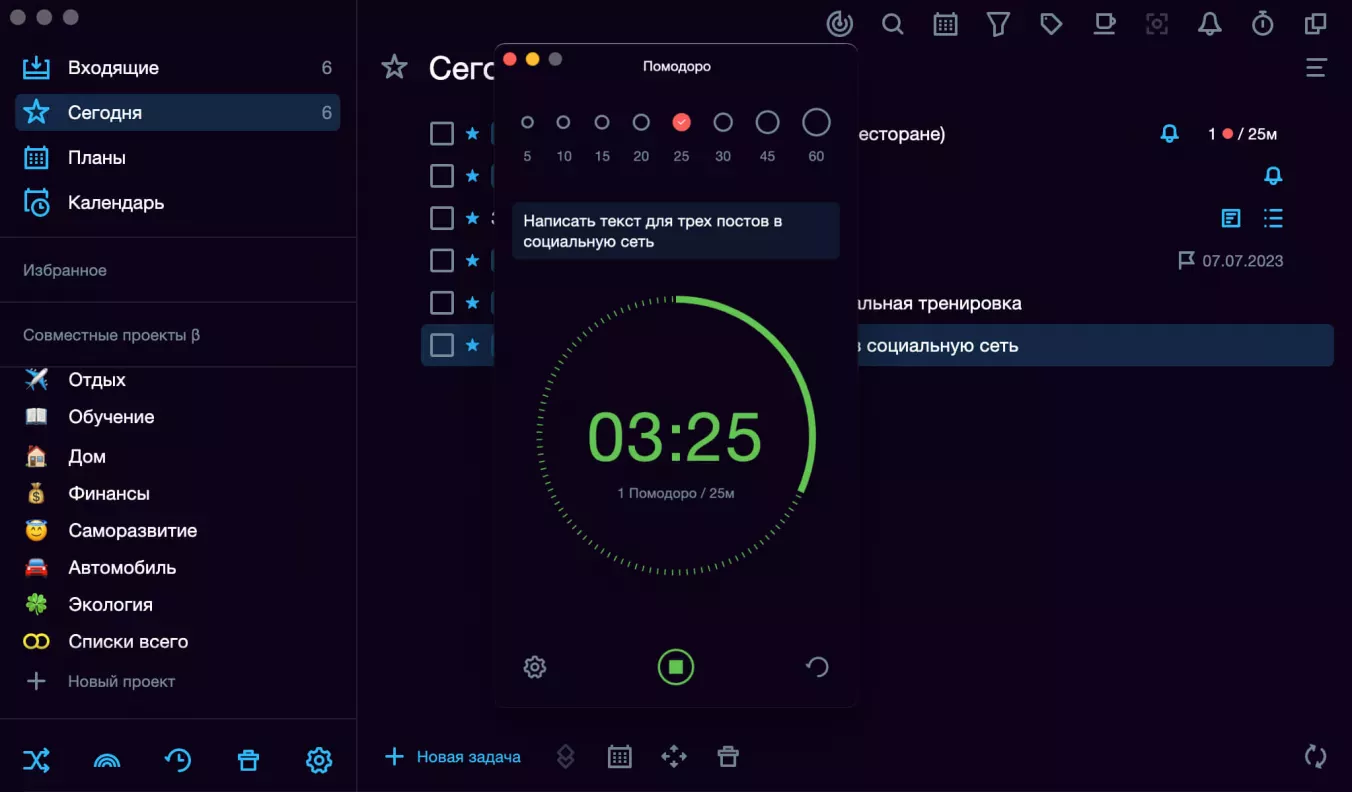Select the 25 minute Pomodoro duration
Screen dimensions: 1352x792
pyautogui.click(x=681, y=122)
